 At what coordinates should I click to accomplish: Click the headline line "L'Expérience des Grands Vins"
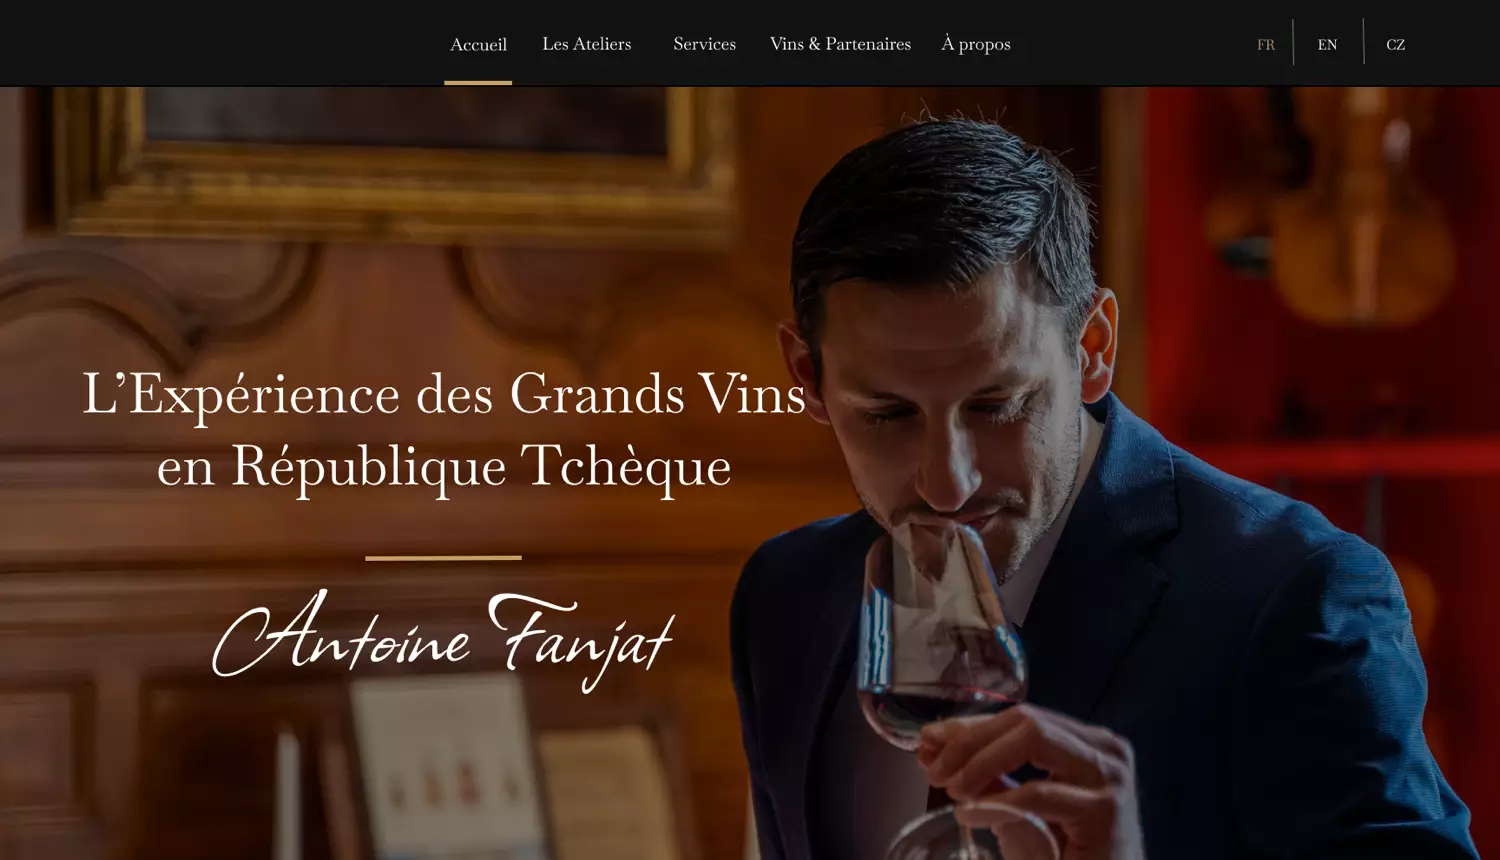[444, 394]
